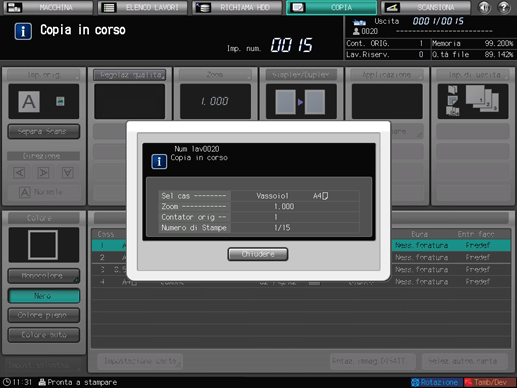Enable Colore auto mode
Image resolution: width=517 pixels, height=388 pixels.
[44, 335]
